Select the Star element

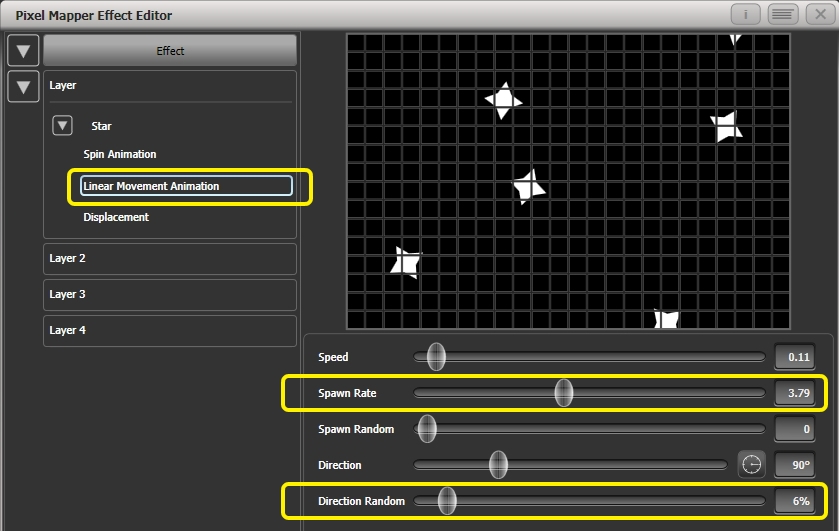pyautogui.click(x=101, y=126)
